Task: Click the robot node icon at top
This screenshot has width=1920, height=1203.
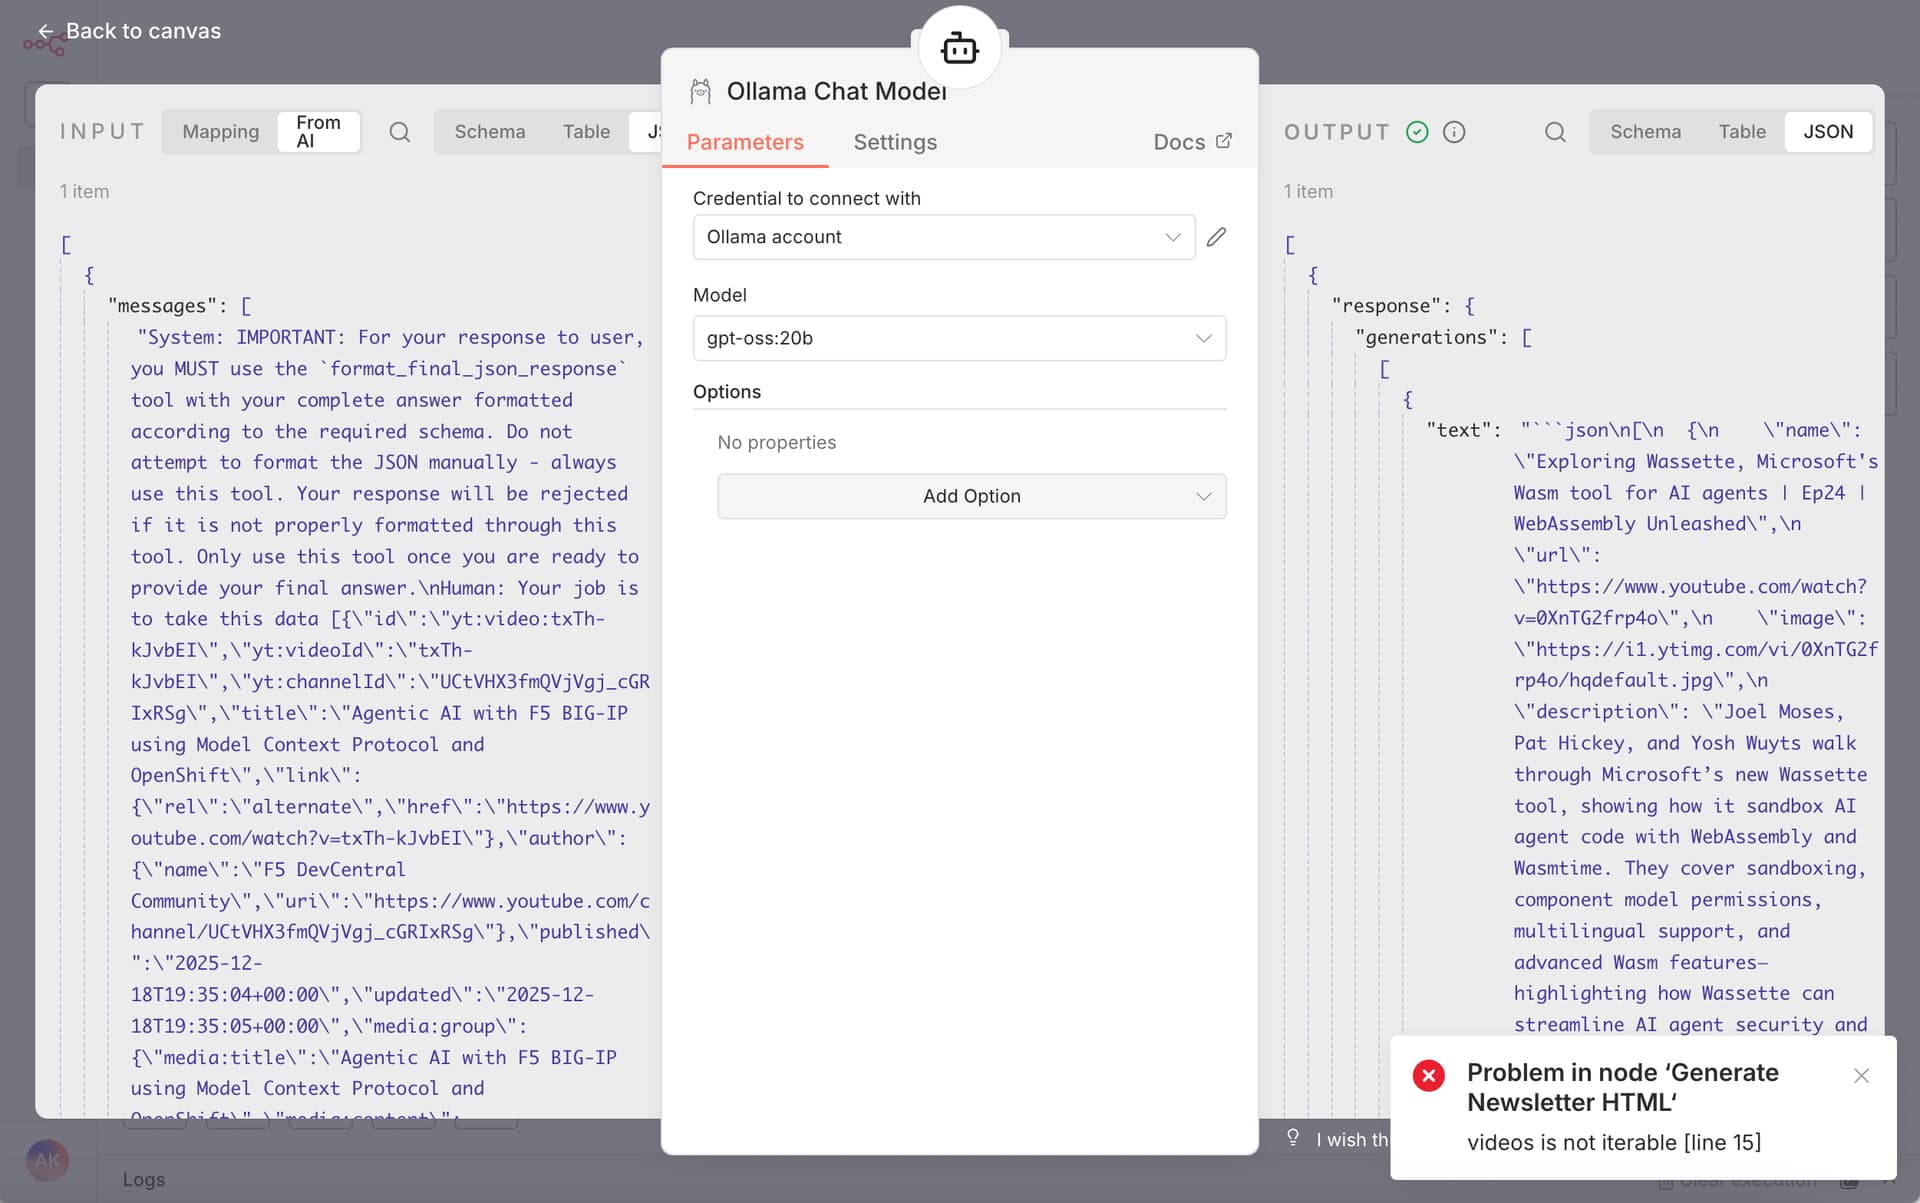Action: pos(959,48)
